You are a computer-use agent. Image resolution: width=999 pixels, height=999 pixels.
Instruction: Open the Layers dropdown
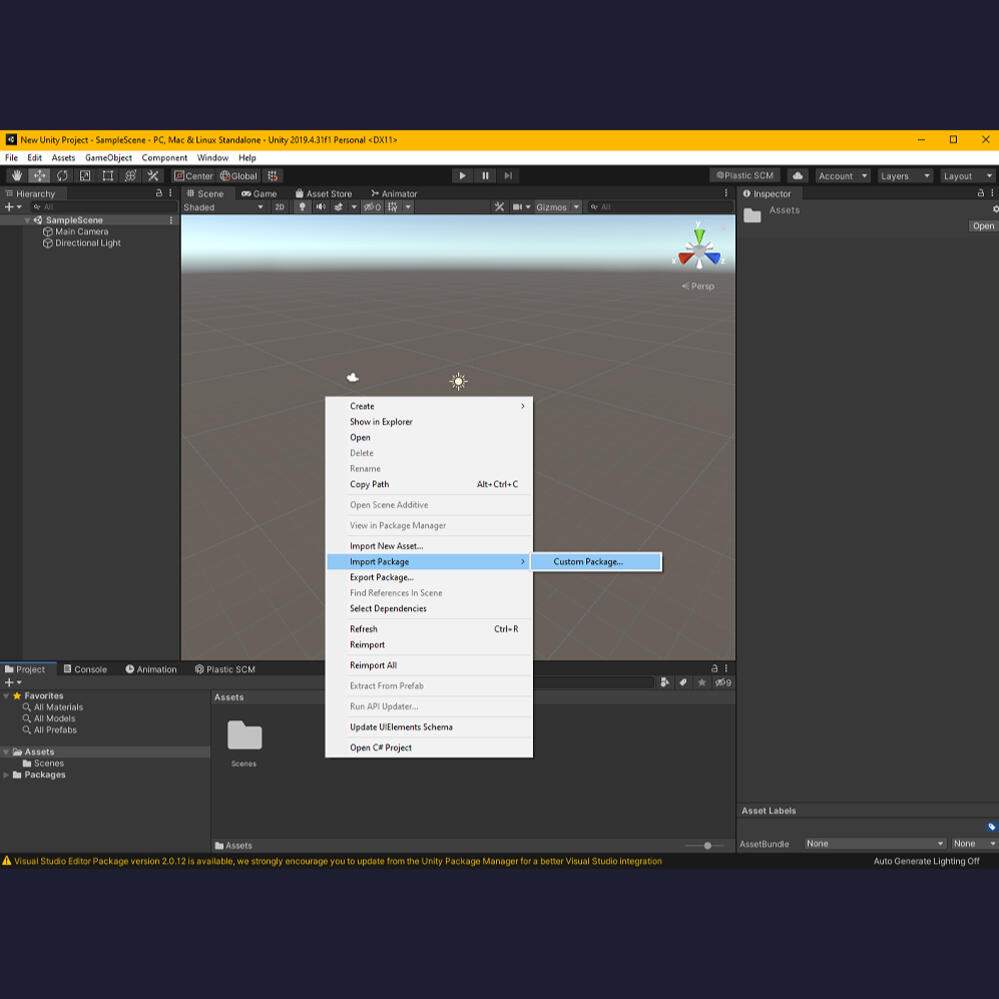coord(904,176)
